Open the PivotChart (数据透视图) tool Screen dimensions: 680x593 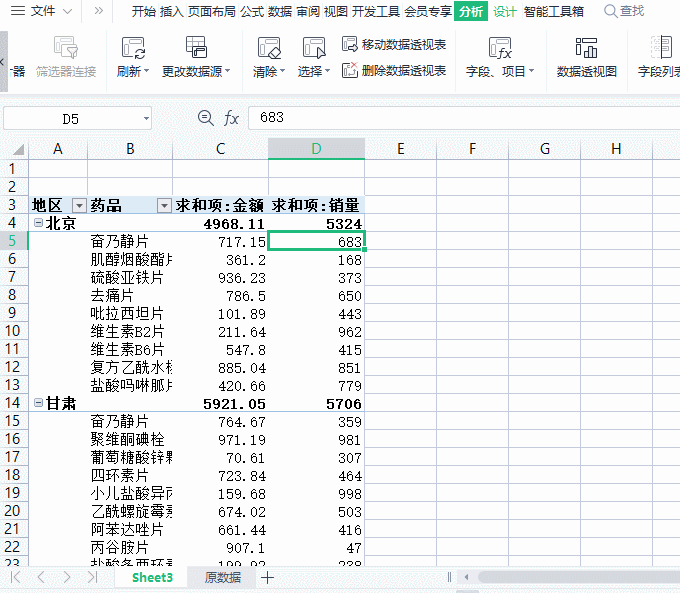(x=586, y=48)
